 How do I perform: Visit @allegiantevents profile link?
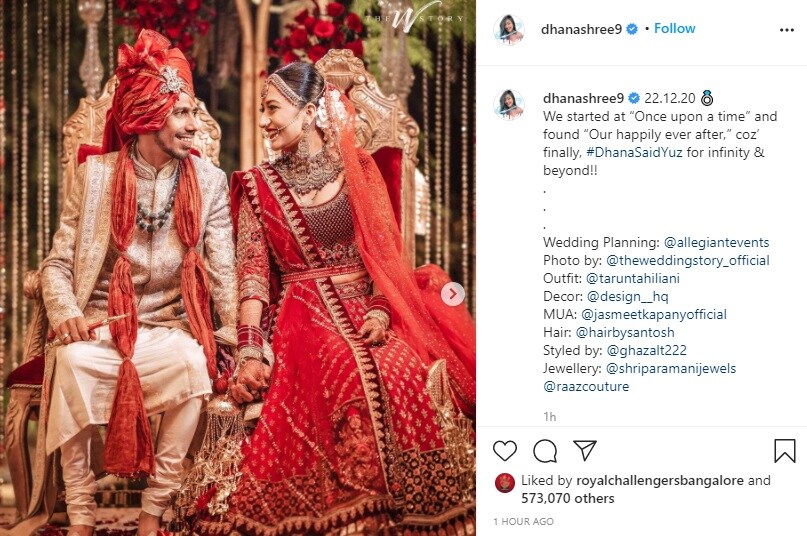pyautogui.click(x=716, y=243)
